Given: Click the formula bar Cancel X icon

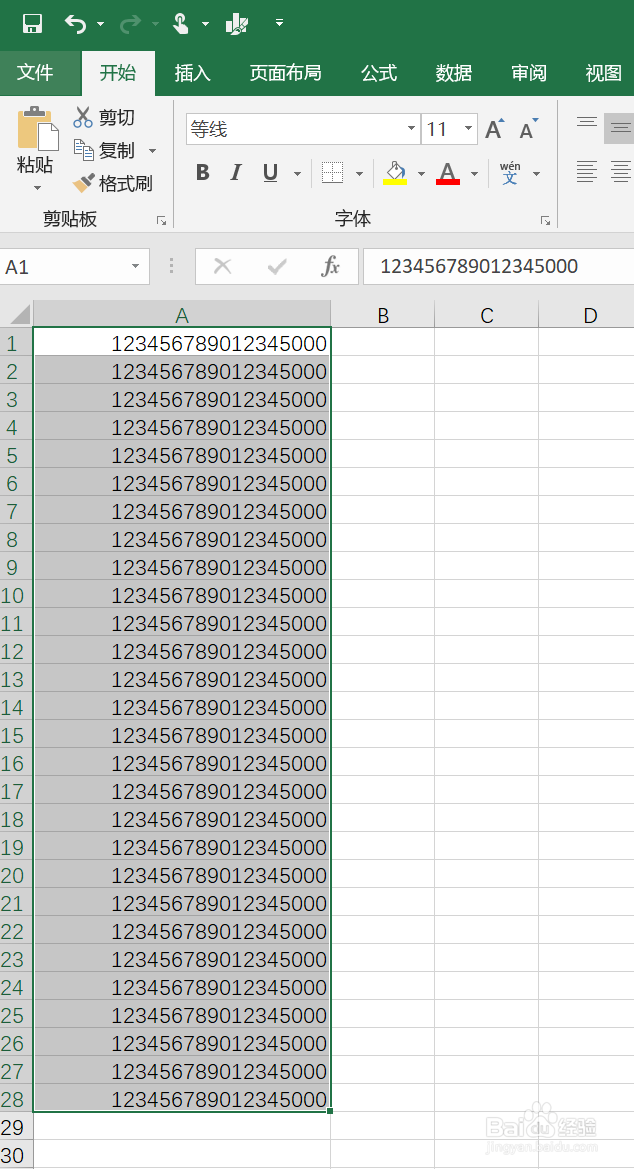Looking at the screenshot, I should click(222, 266).
